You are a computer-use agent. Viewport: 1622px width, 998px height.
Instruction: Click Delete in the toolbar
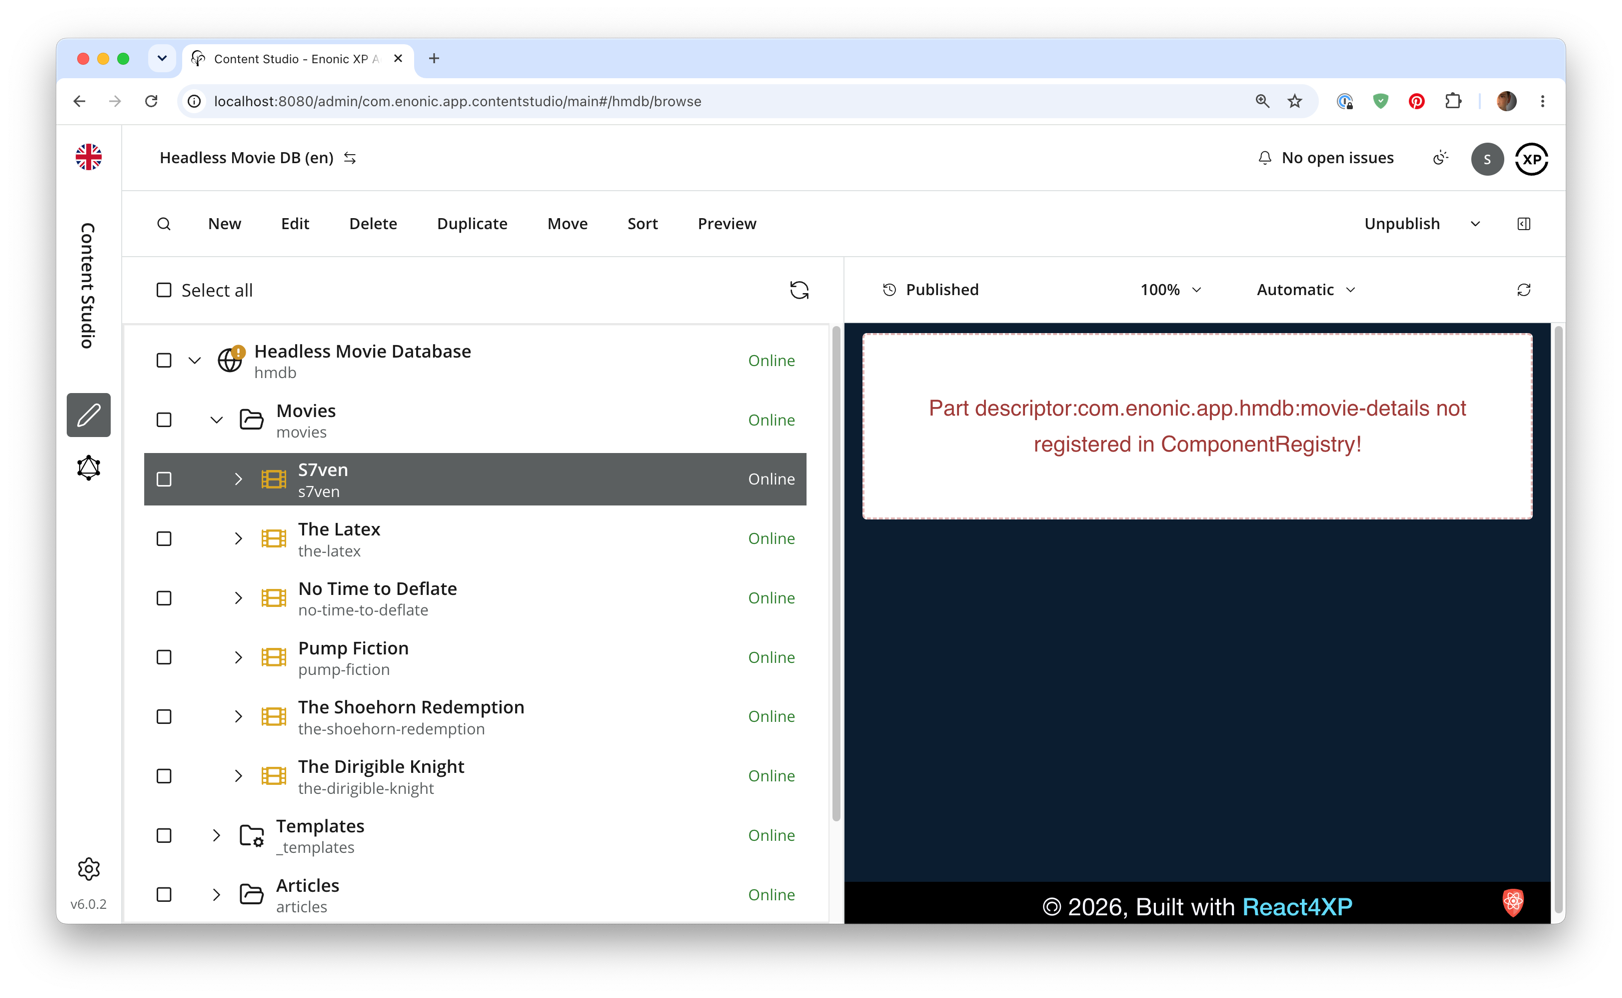coord(373,224)
